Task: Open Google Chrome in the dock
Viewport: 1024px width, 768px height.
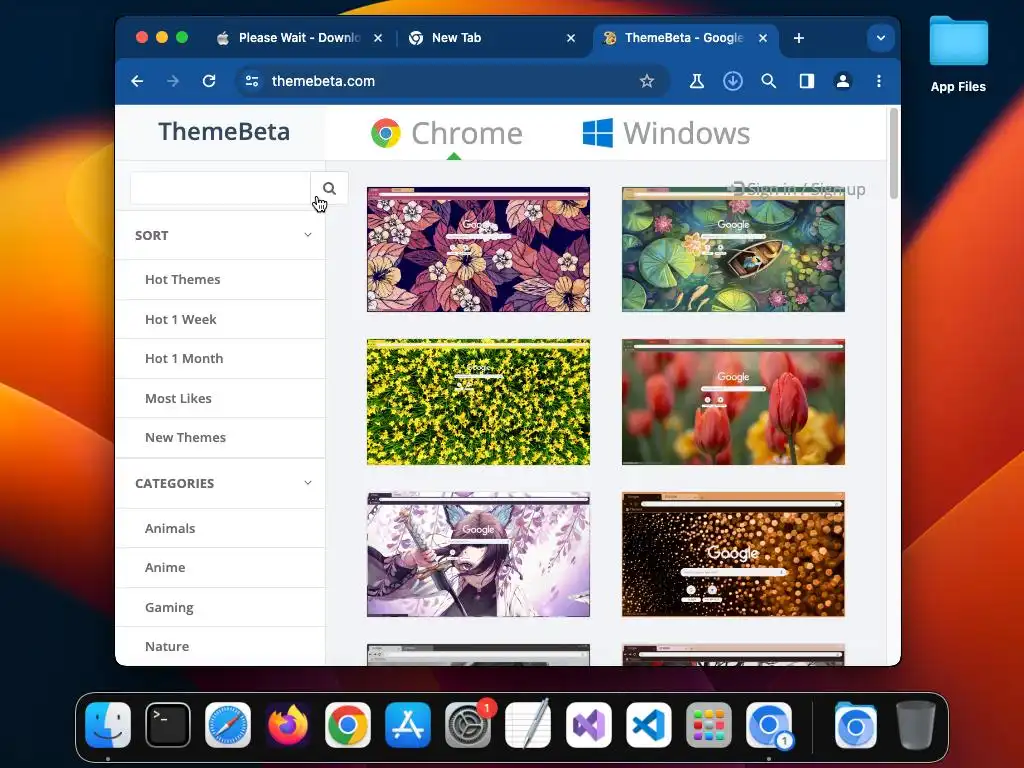Action: pos(348,725)
